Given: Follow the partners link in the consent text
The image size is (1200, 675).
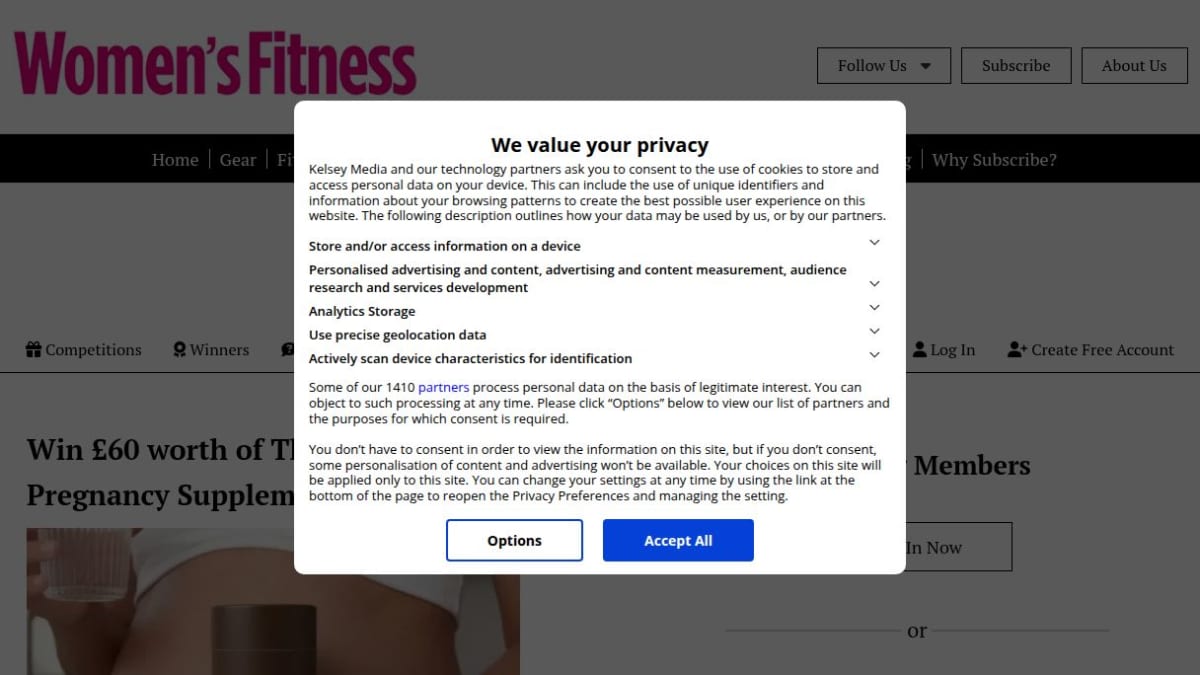Looking at the screenshot, I should pyautogui.click(x=443, y=387).
